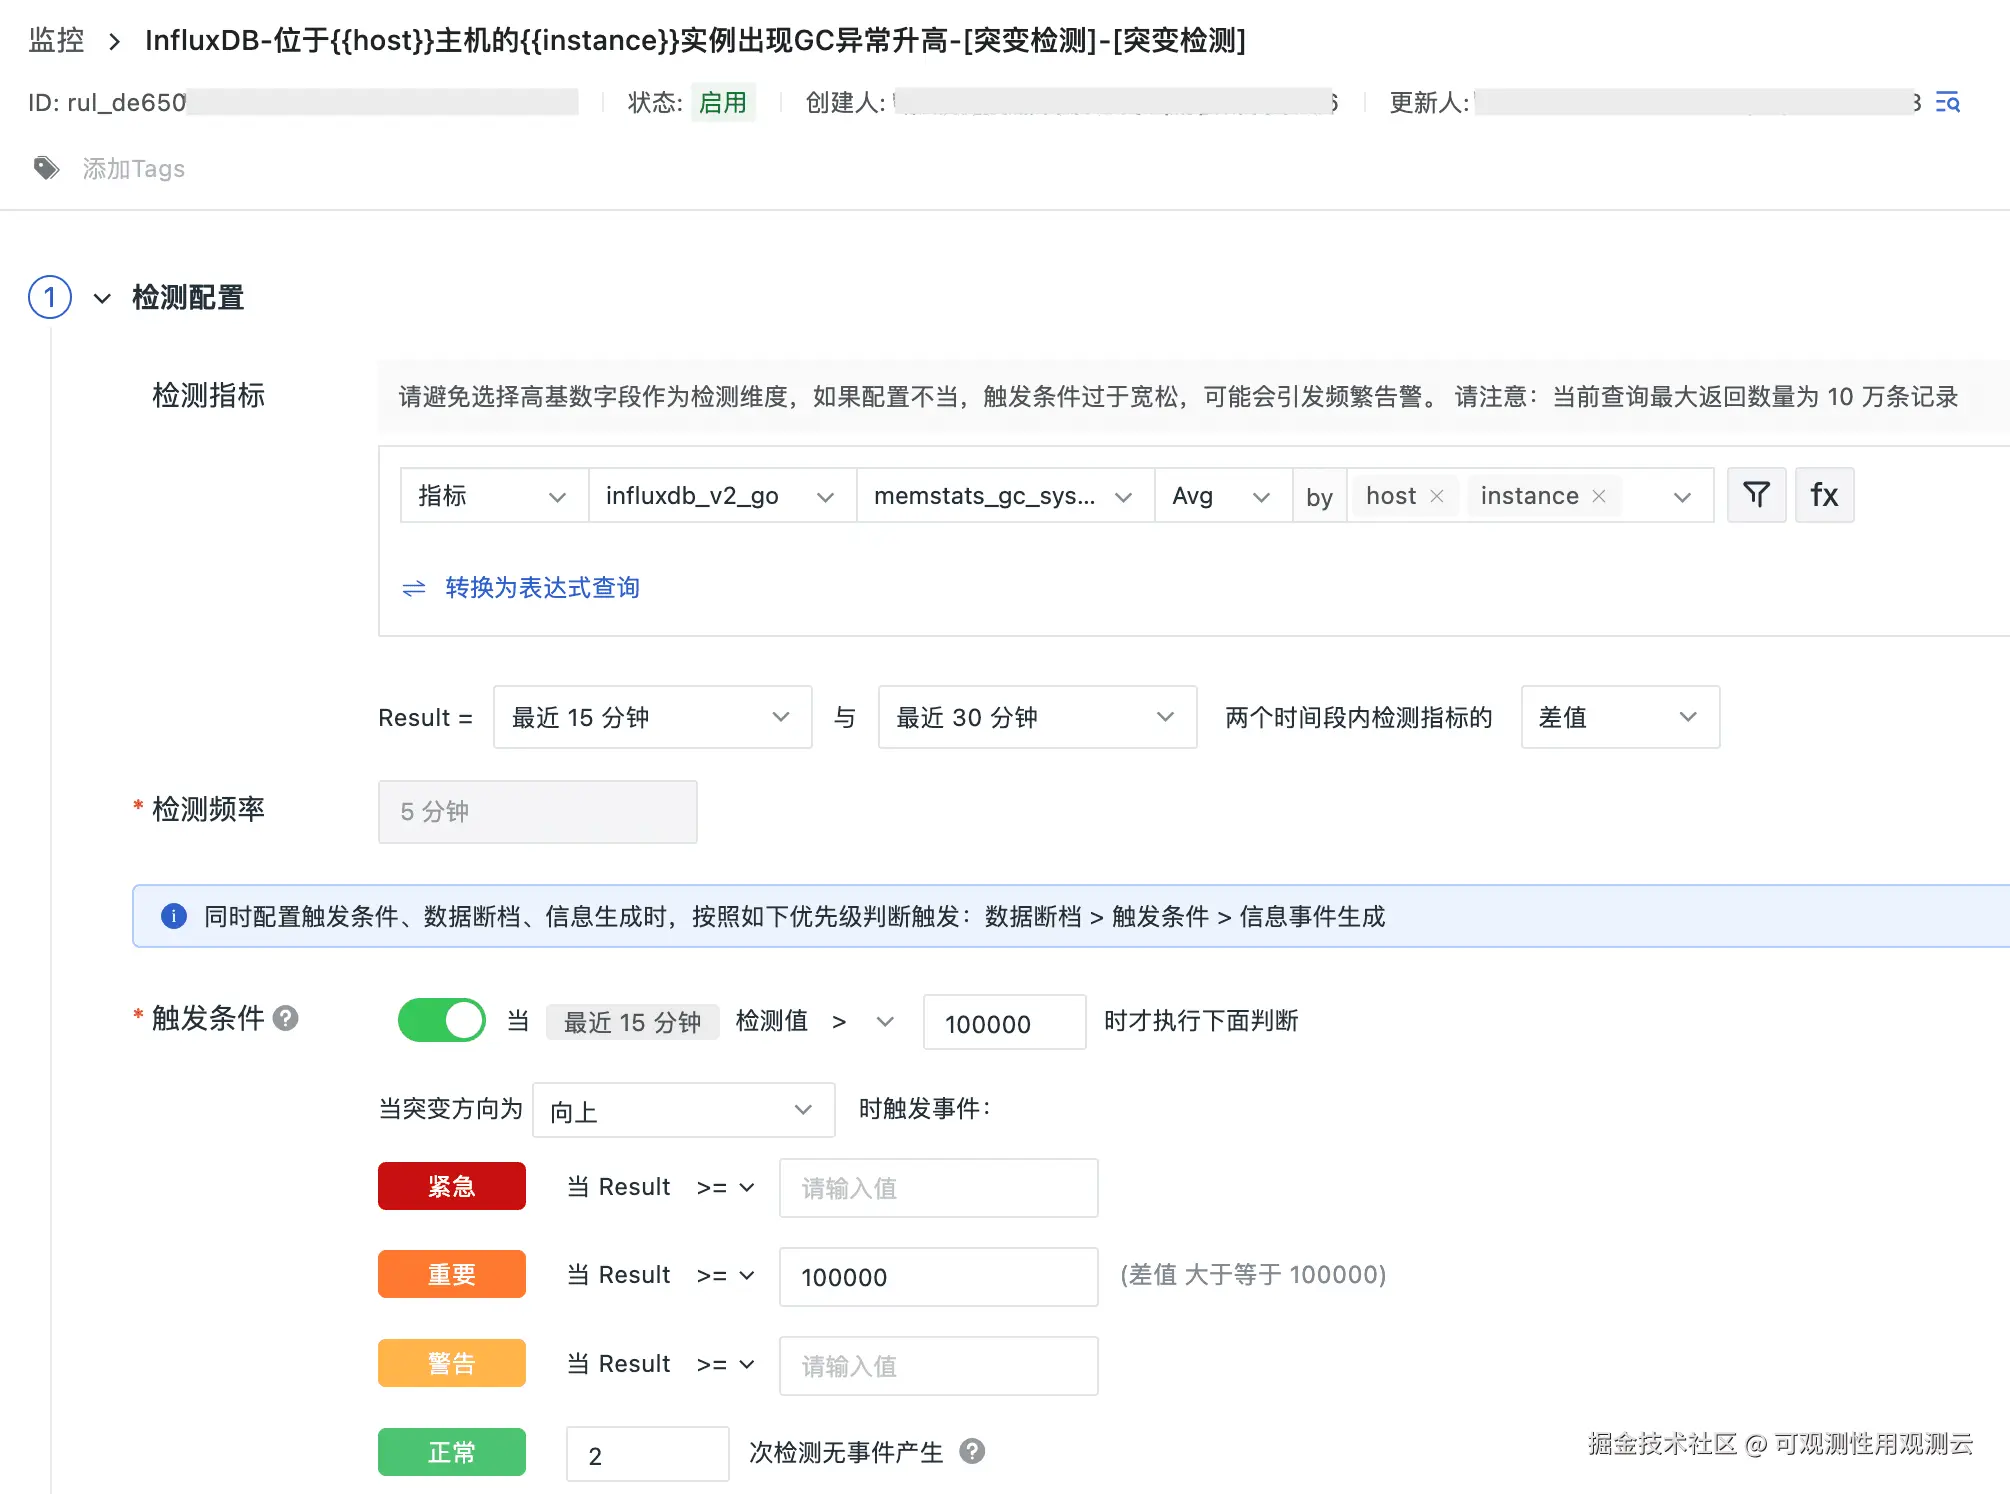2010x1494 pixels.
Task: Remove the instance dimension tag
Action: coord(1599,496)
